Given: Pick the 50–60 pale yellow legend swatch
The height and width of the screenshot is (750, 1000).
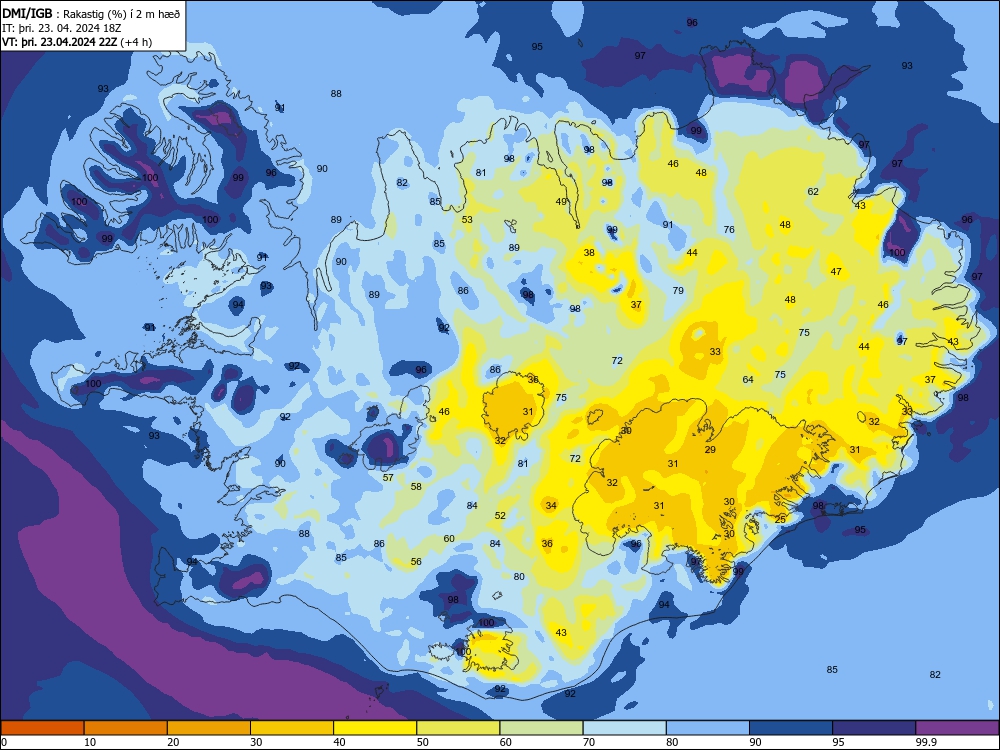Looking at the screenshot, I should [458, 728].
